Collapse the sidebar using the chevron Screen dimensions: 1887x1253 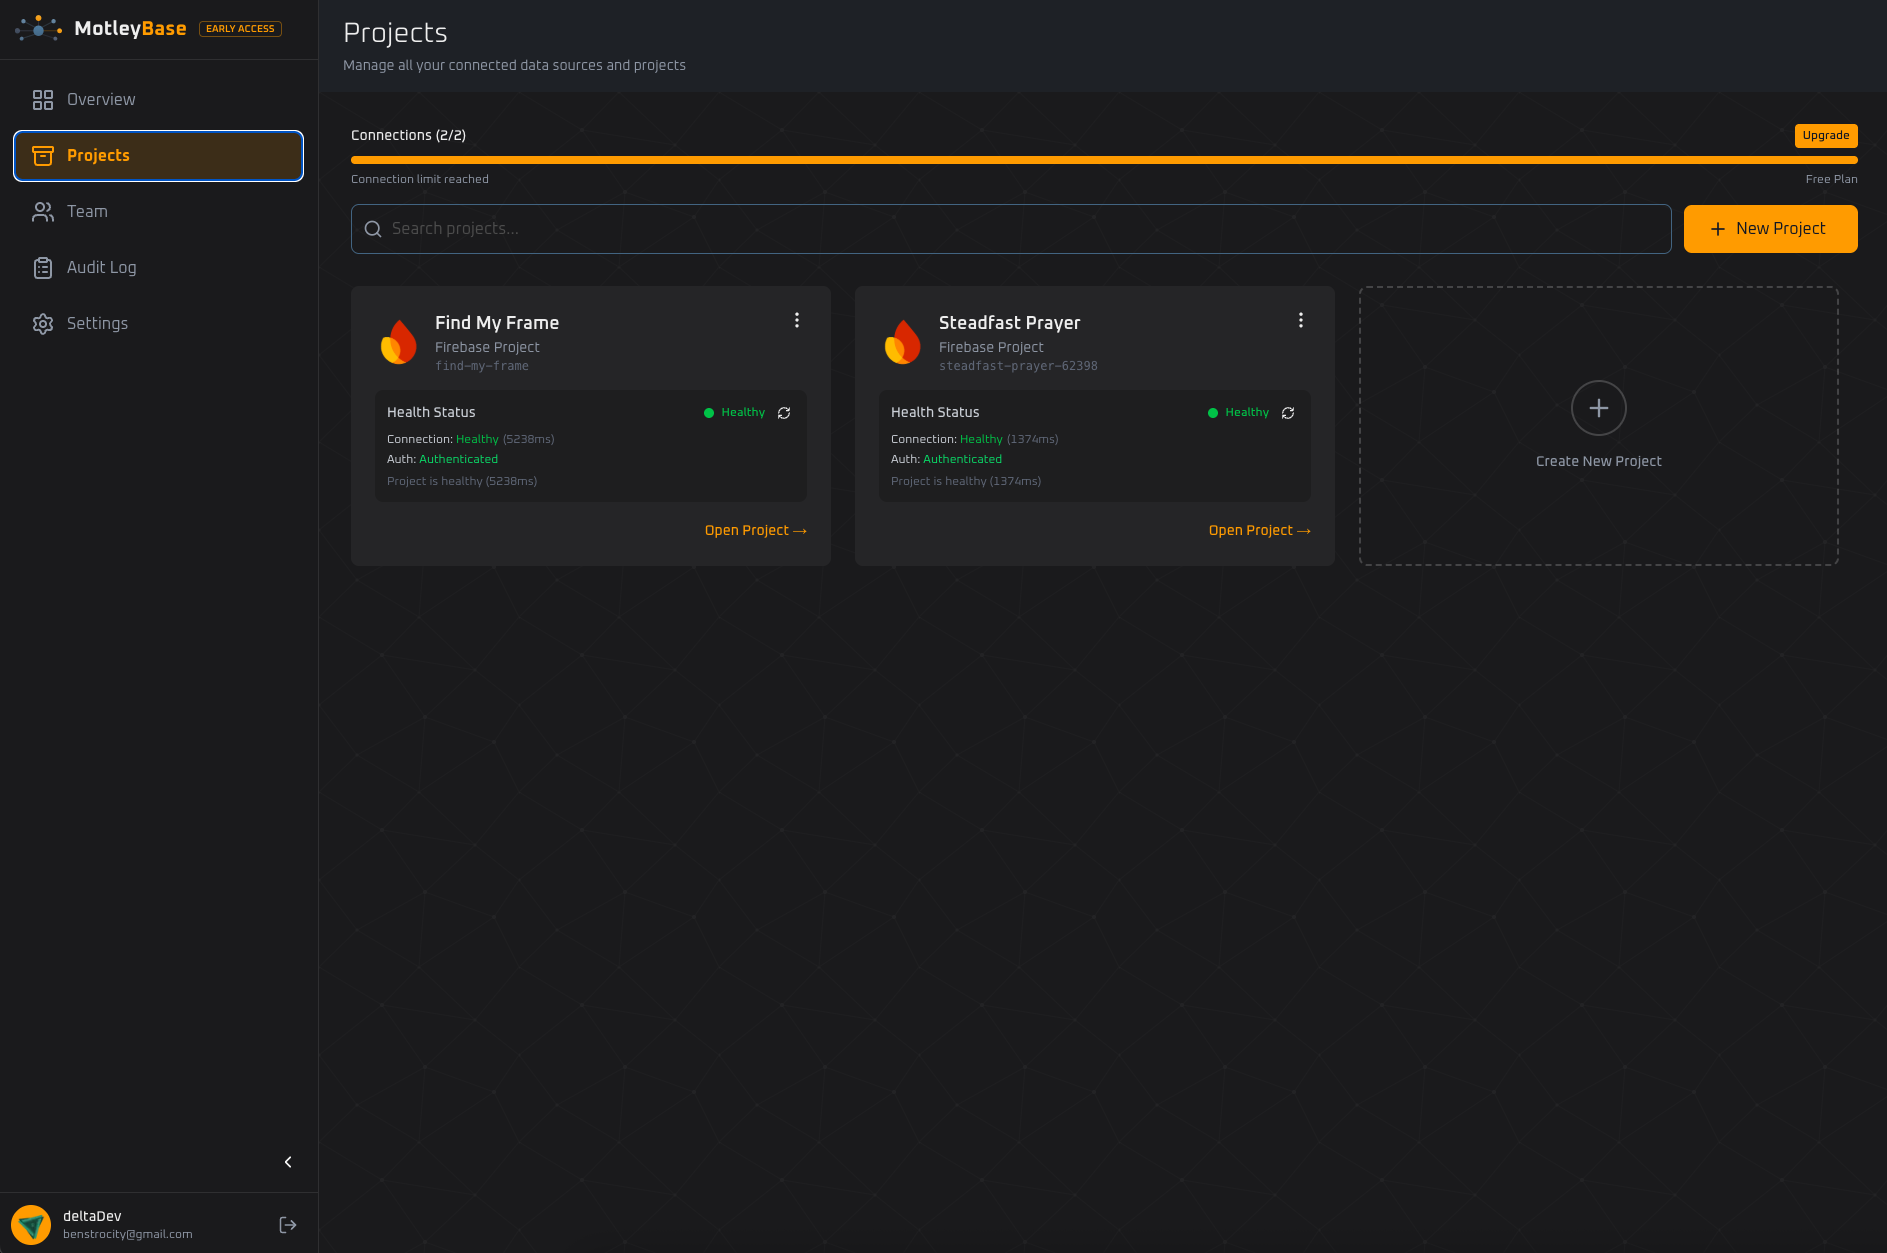[288, 1162]
